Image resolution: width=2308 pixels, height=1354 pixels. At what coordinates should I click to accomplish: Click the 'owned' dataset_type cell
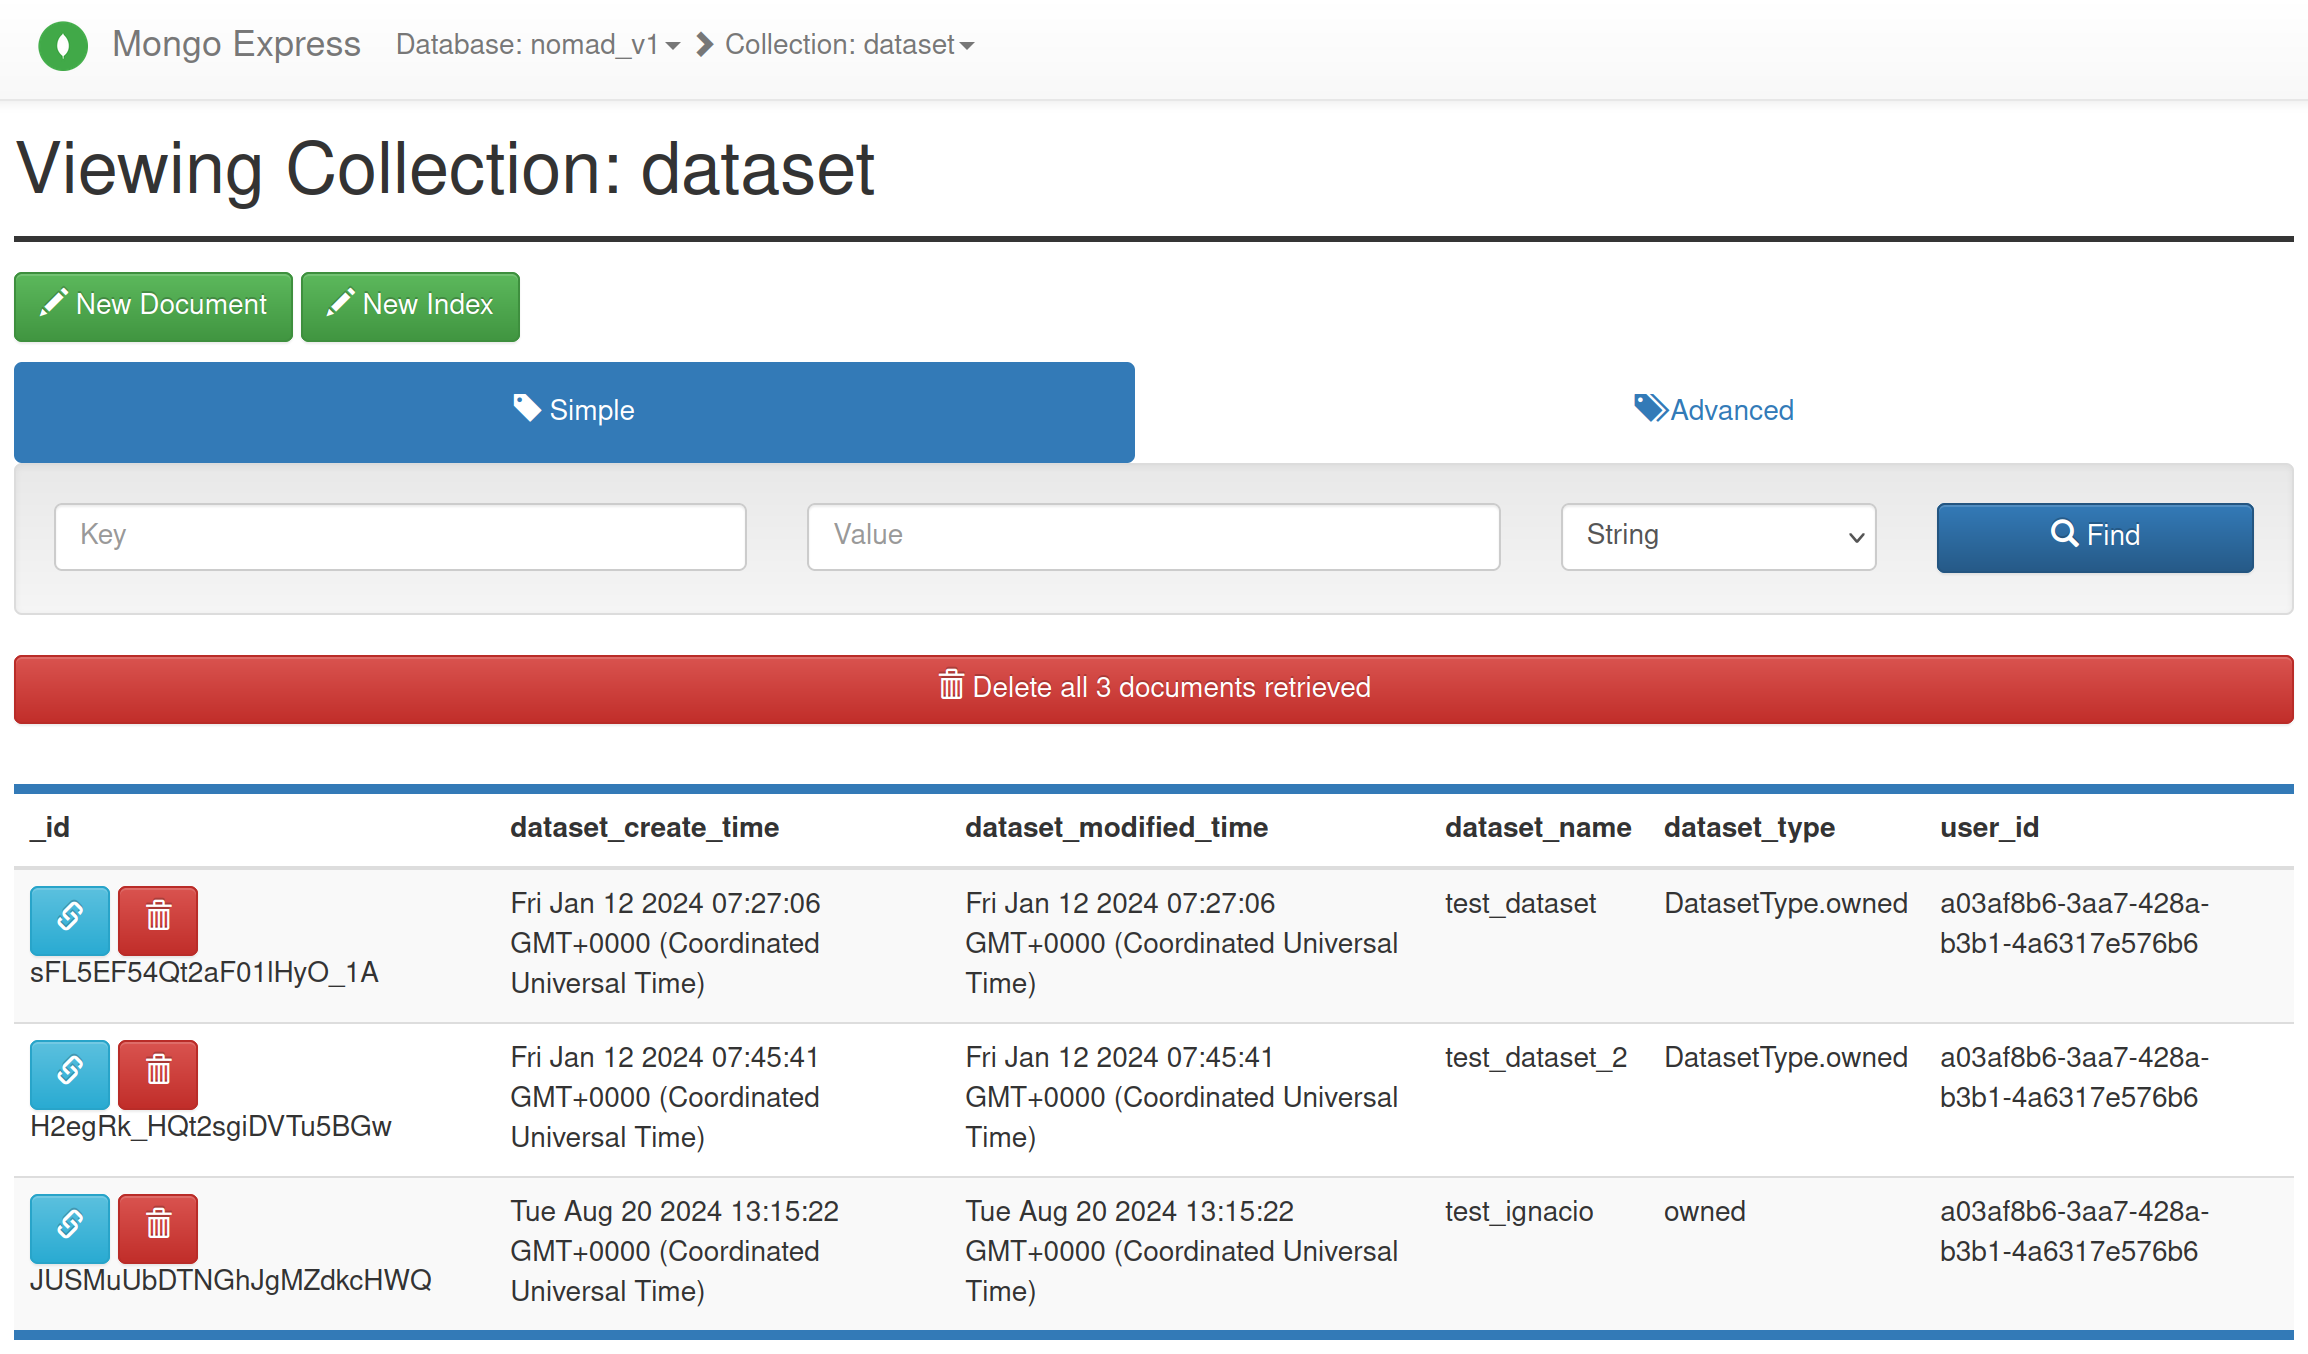click(x=1705, y=1212)
